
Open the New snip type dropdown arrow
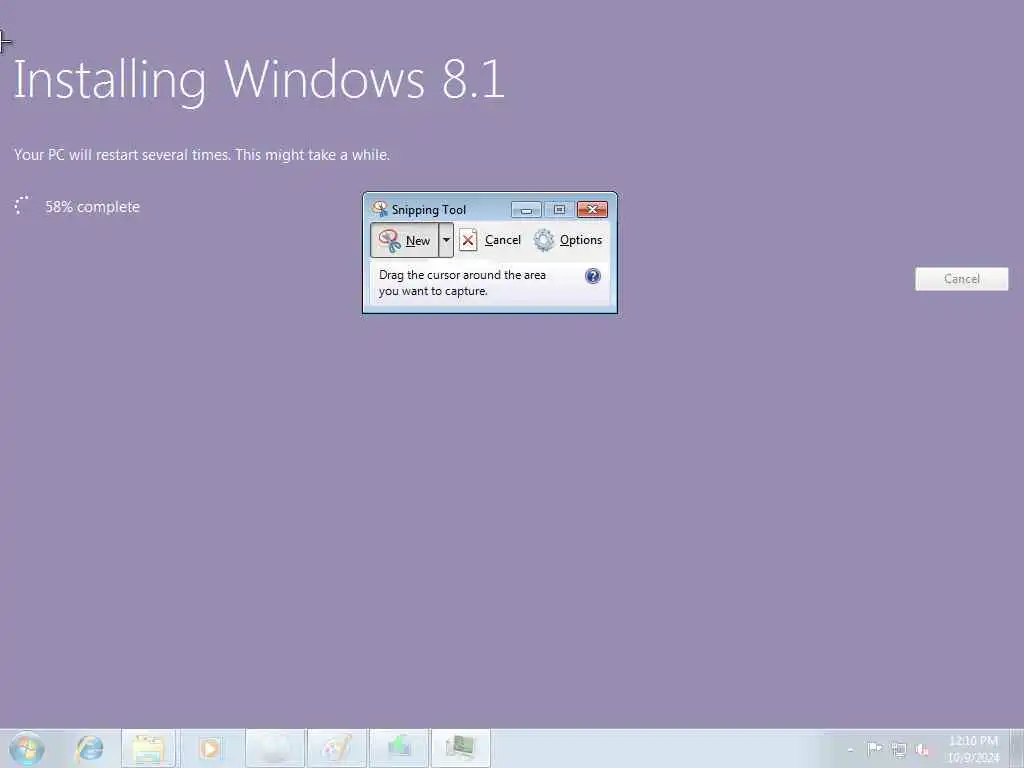[x=446, y=240]
